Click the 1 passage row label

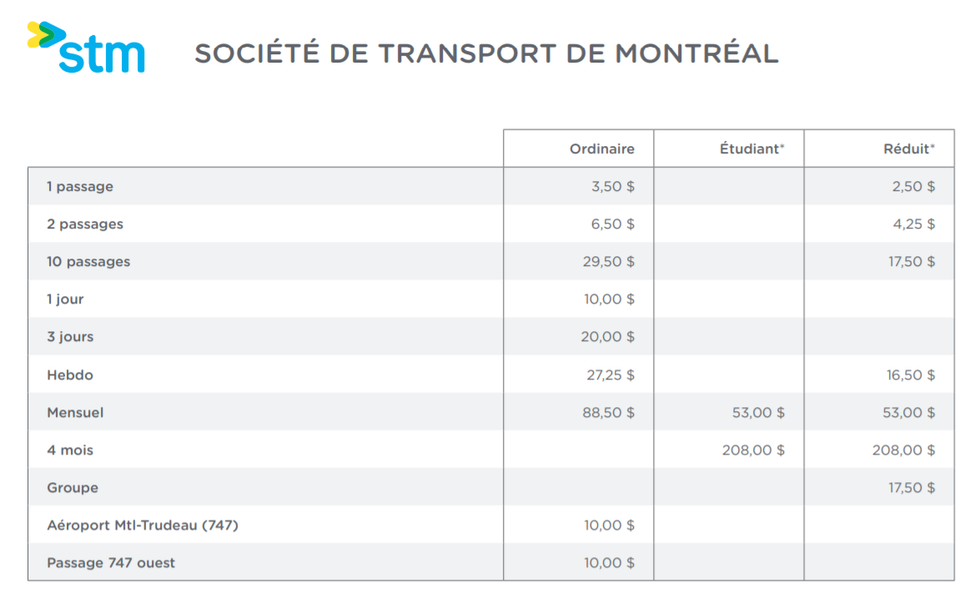pyautogui.click(x=80, y=187)
